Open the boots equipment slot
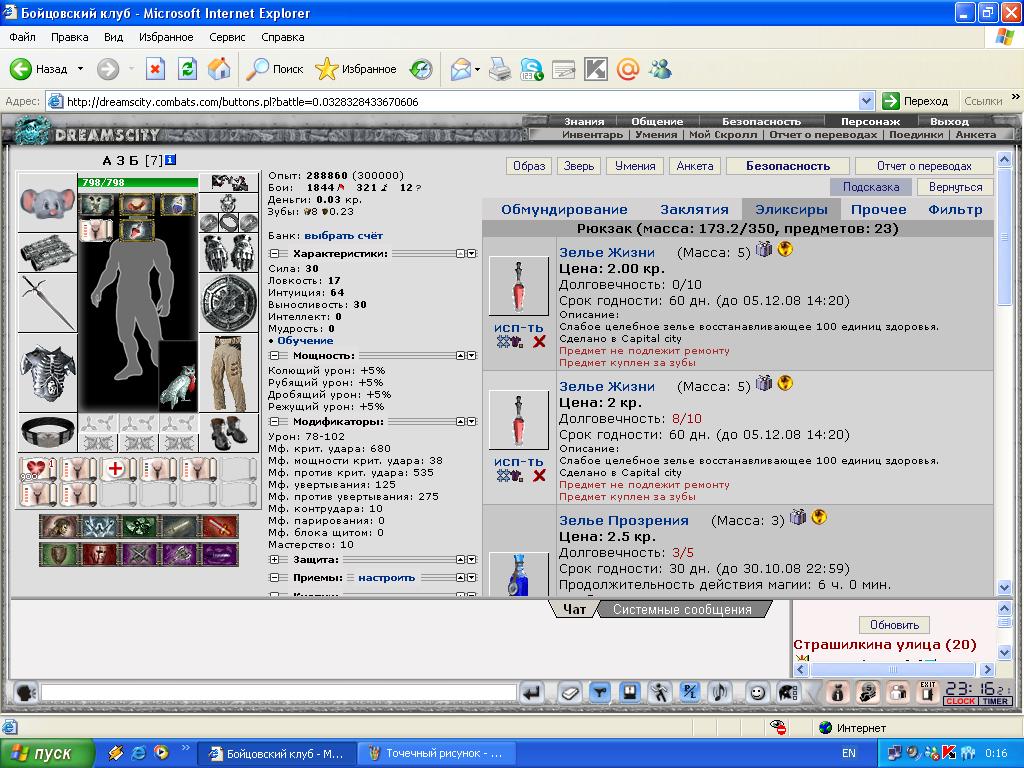The height and width of the screenshot is (768, 1024). pyautogui.click(x=228, y=432)
